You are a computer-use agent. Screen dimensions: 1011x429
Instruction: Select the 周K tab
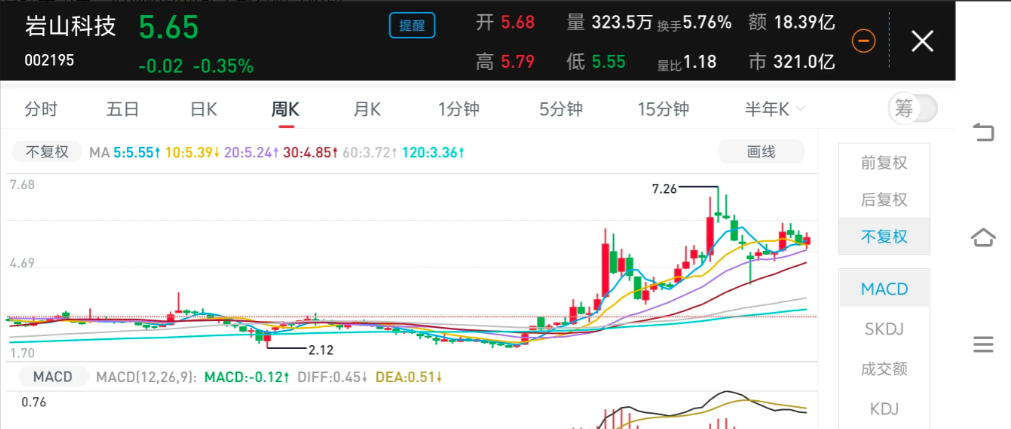284,109
